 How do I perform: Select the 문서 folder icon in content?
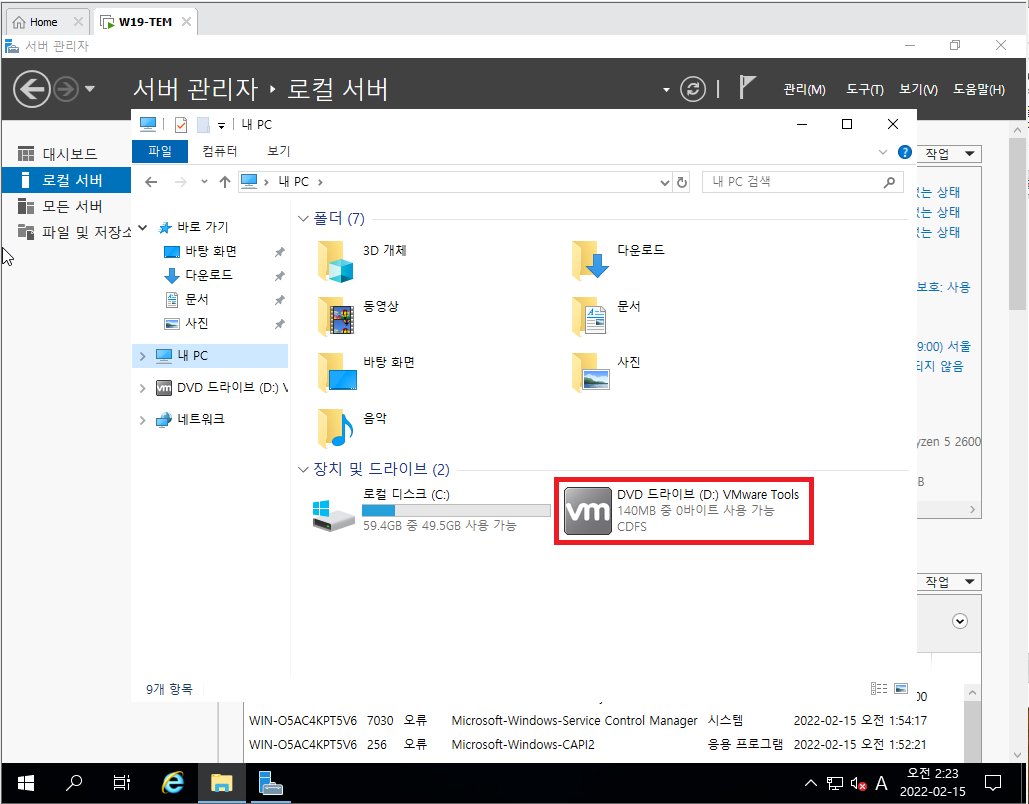point(591,317)
